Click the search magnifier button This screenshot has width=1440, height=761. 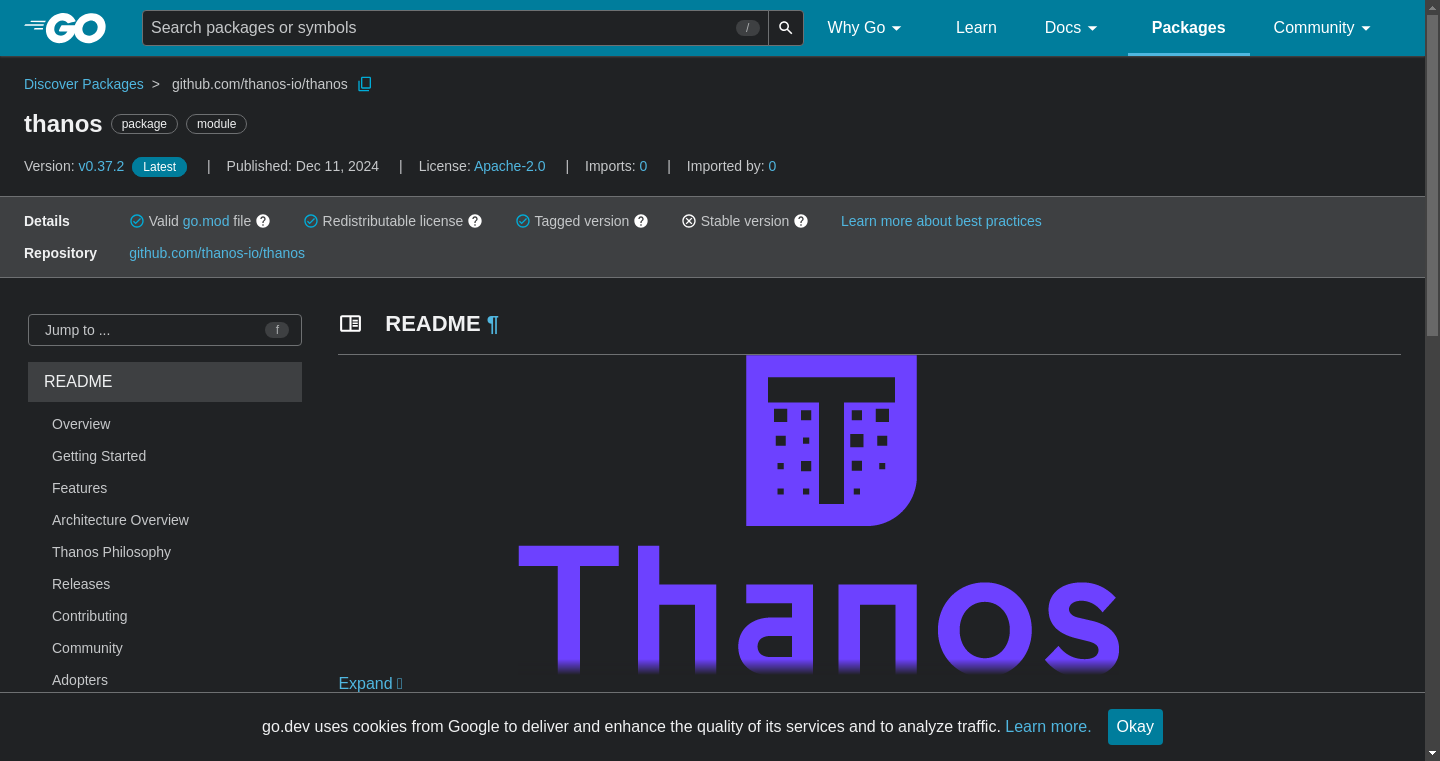point(786,28)
